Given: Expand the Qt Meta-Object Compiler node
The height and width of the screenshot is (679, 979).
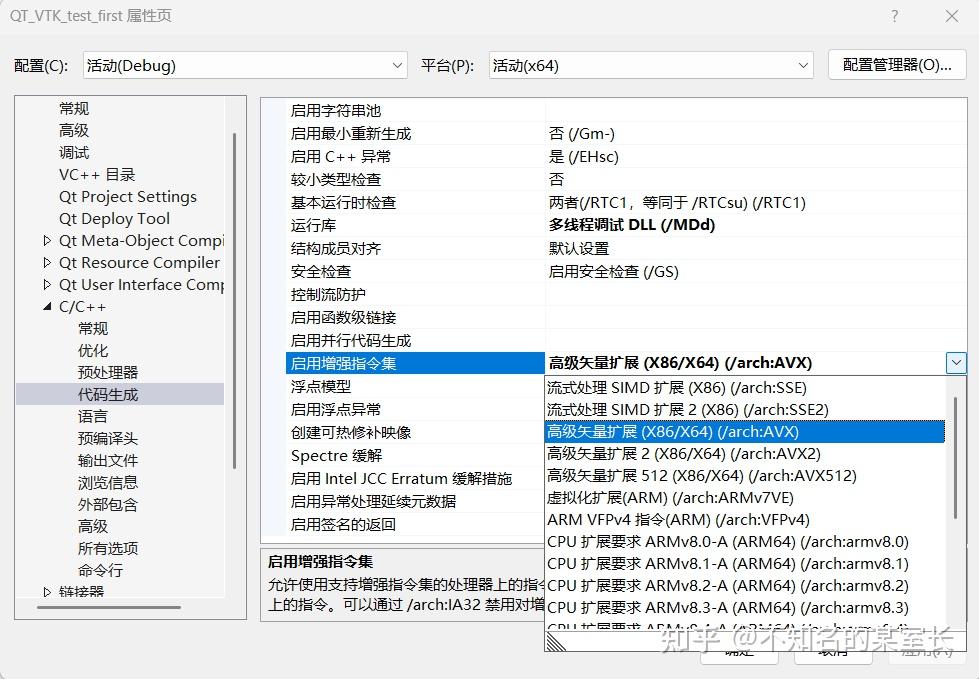Looking at the screenshot, I should pyautogui.click(x=47, y=240).
